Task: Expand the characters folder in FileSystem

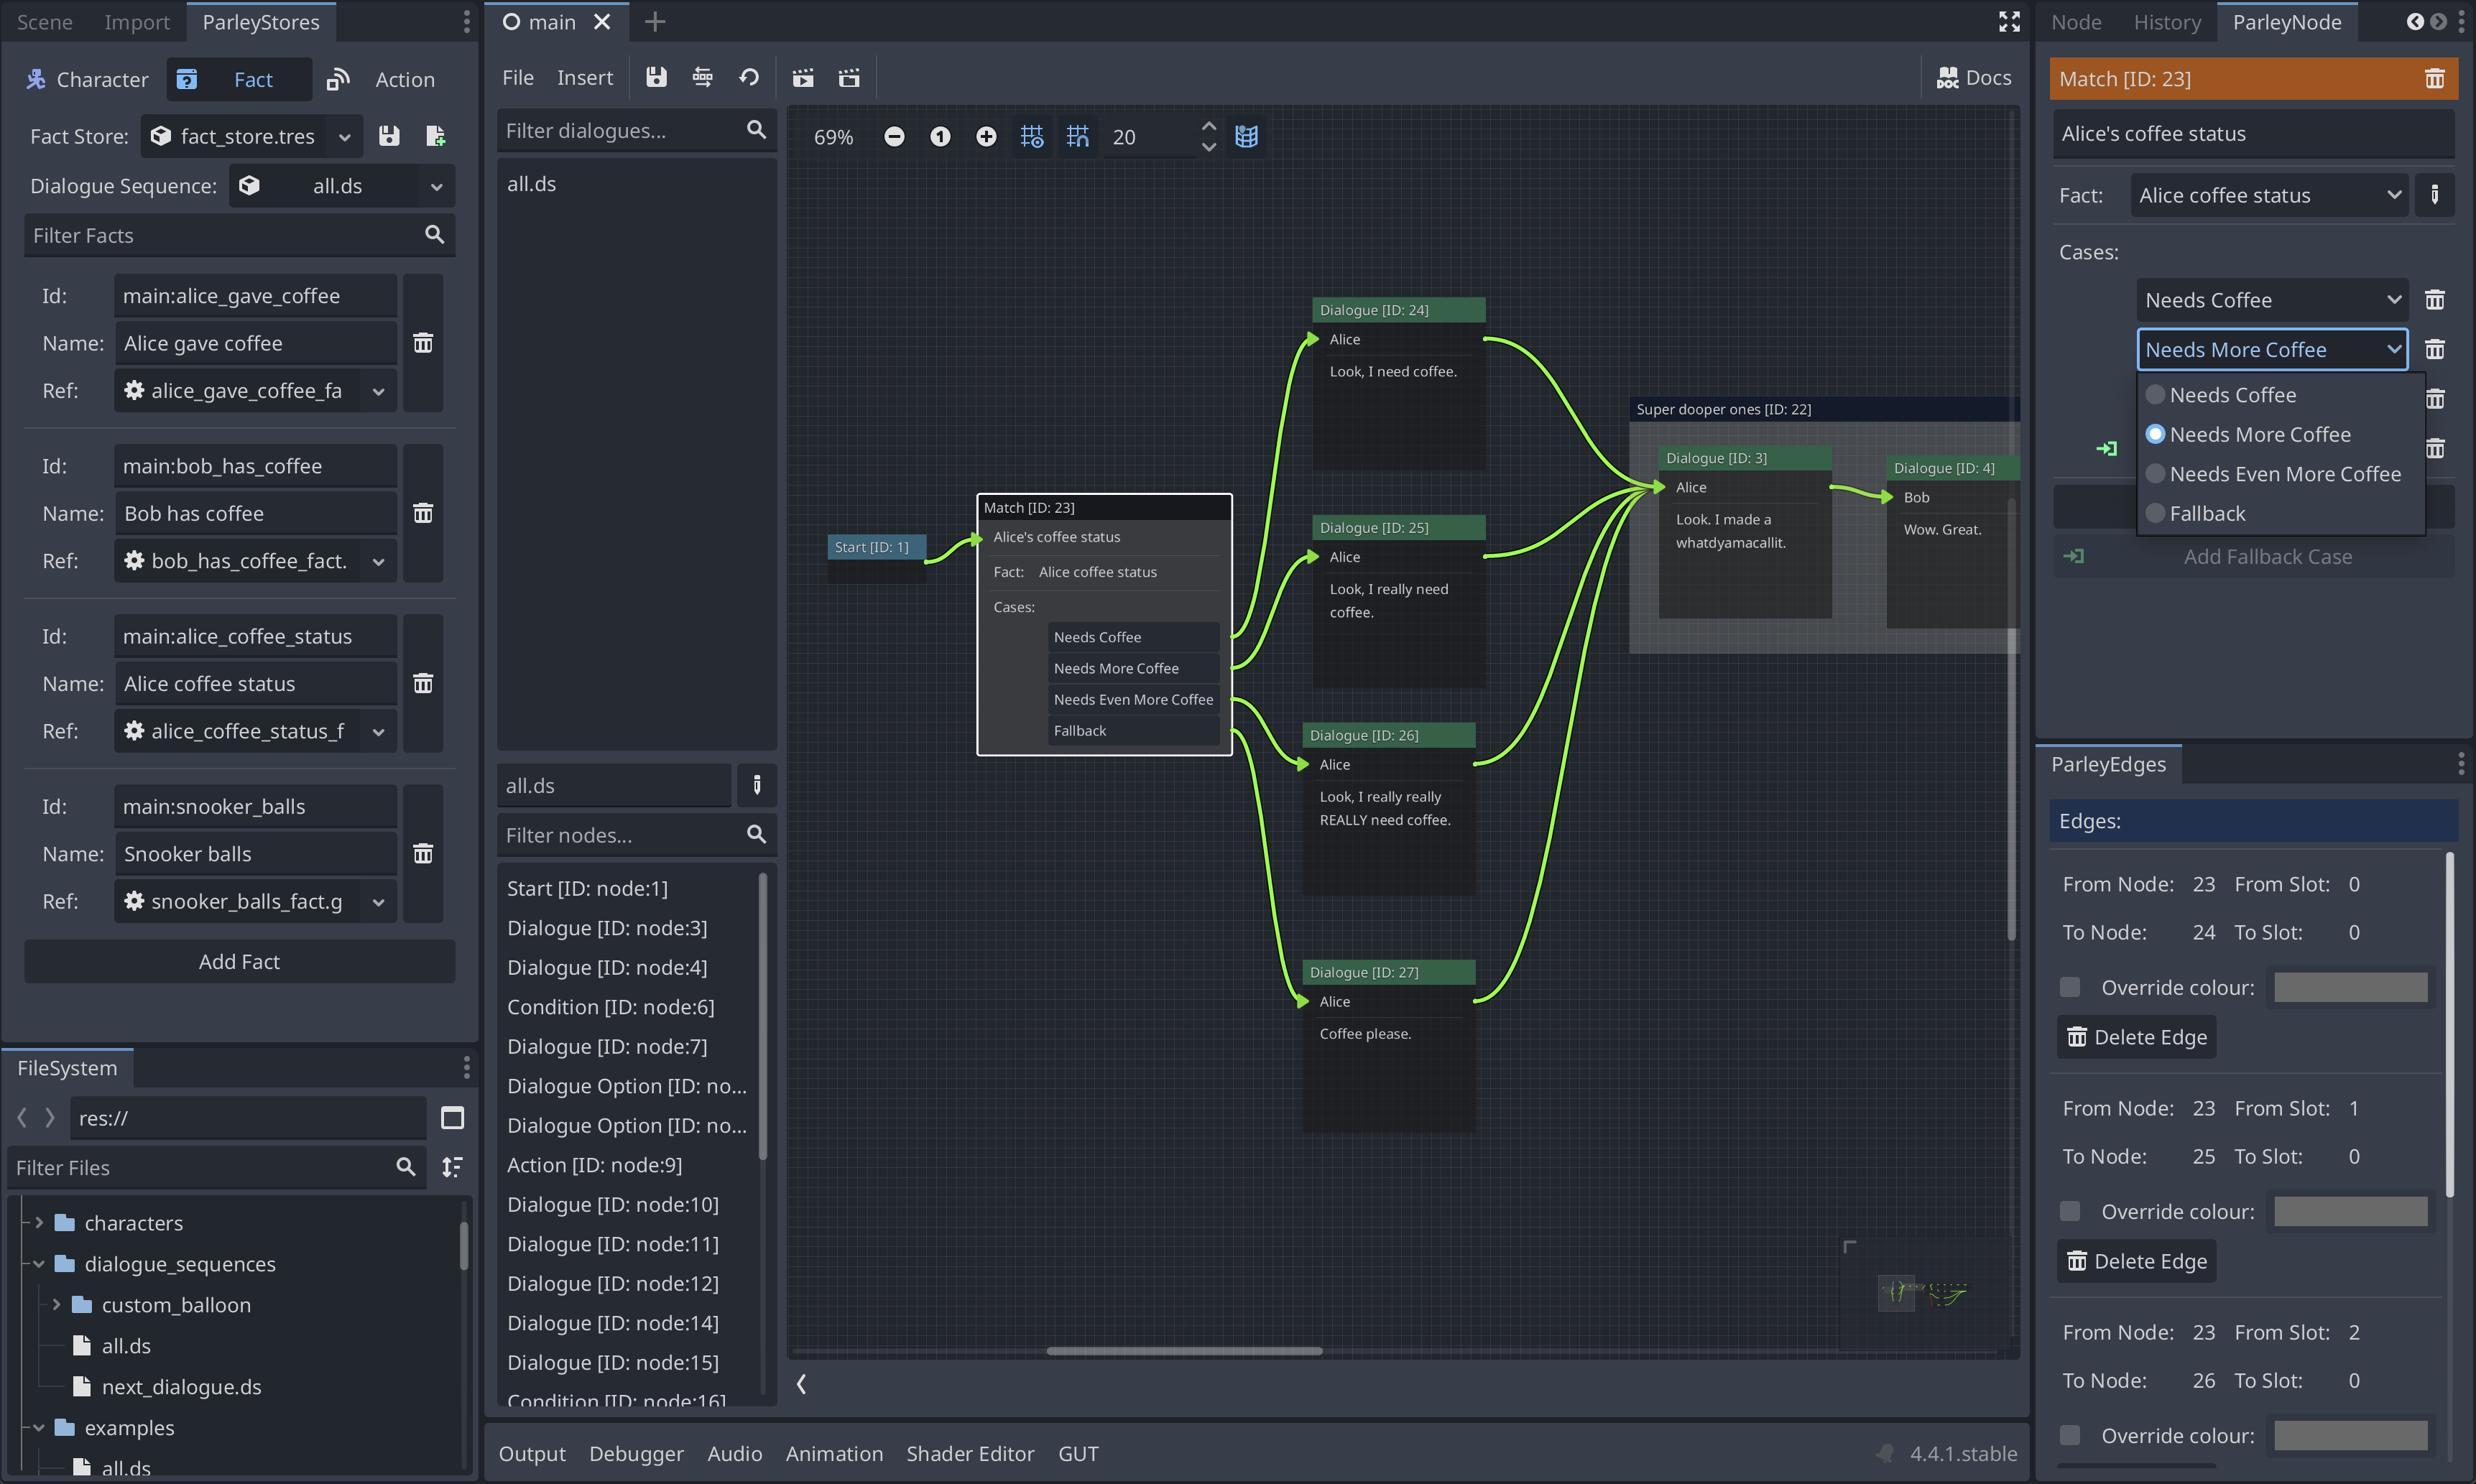Action: [39, 1223]
